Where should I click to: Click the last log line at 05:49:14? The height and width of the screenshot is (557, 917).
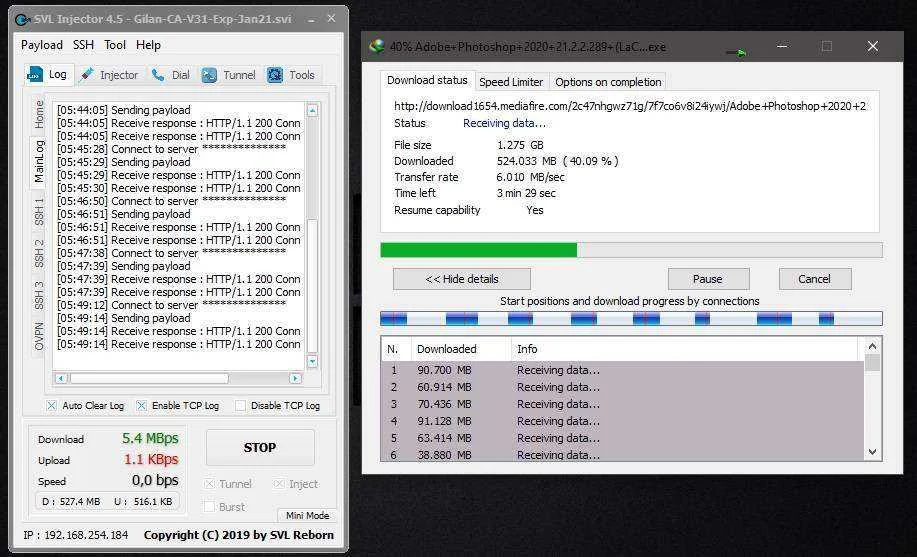[x=179, y=344]
